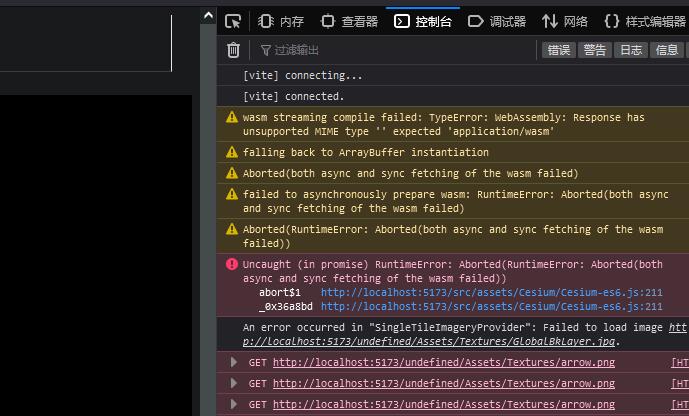Viewport: 689px width, 416px height.
Task: Toggle the 信息 (info) filter
Action: 666,50
